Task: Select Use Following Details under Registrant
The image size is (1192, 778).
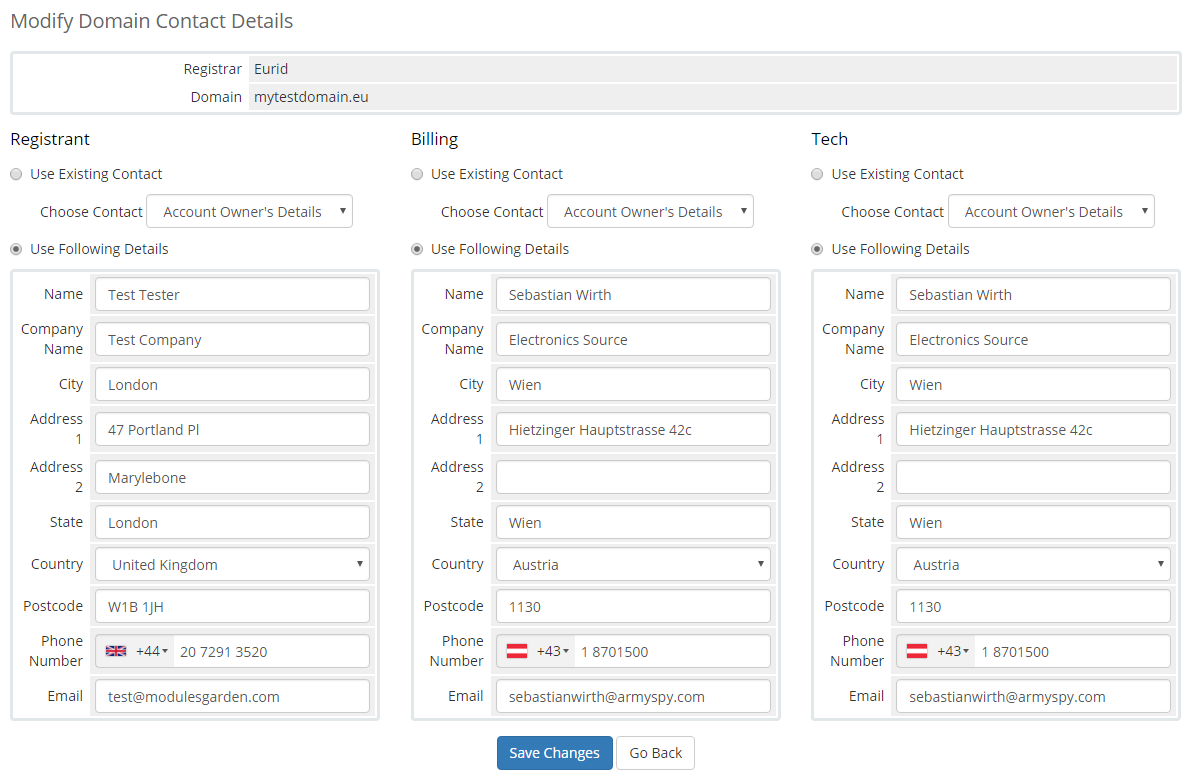Action: click(x=16, y=249)
